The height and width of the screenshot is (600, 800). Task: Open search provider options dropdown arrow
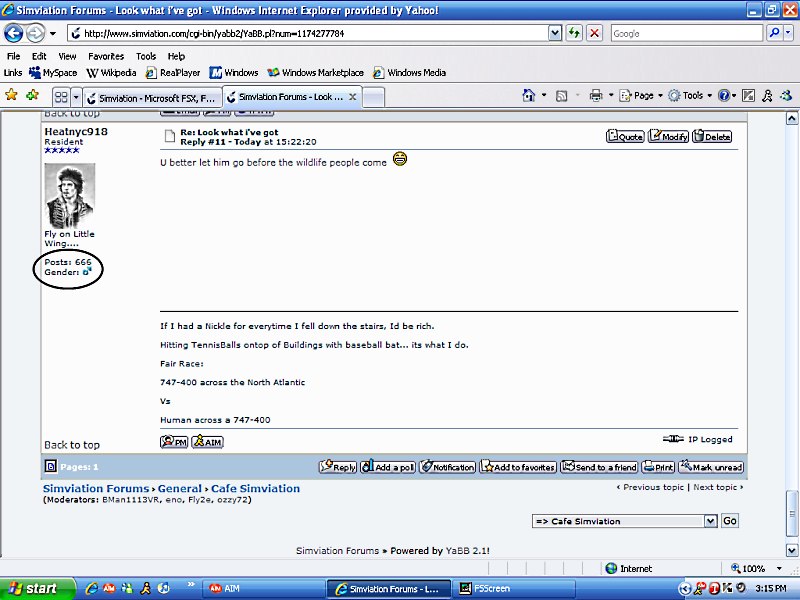[x=788, y=34]
